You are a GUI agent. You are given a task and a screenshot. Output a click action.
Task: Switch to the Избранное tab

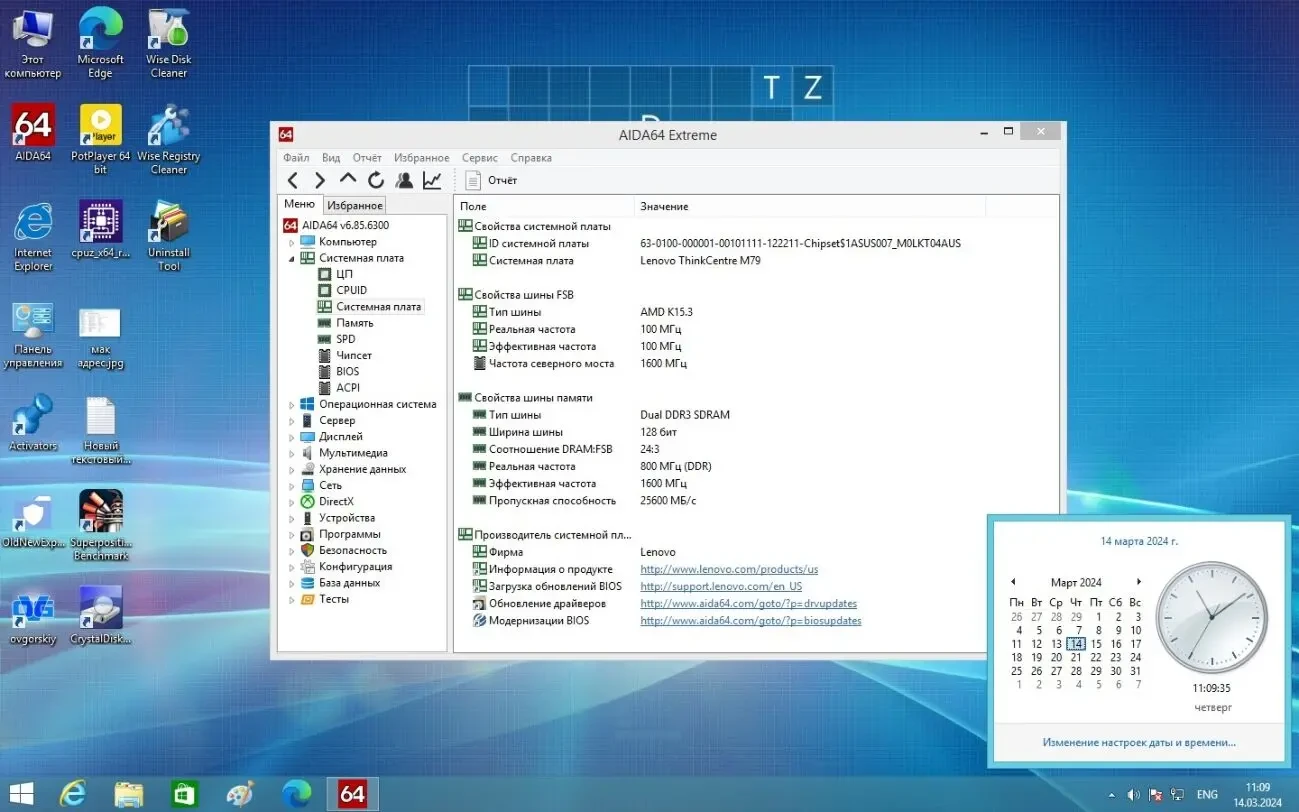pyautogui.click(x=354, y=204)
